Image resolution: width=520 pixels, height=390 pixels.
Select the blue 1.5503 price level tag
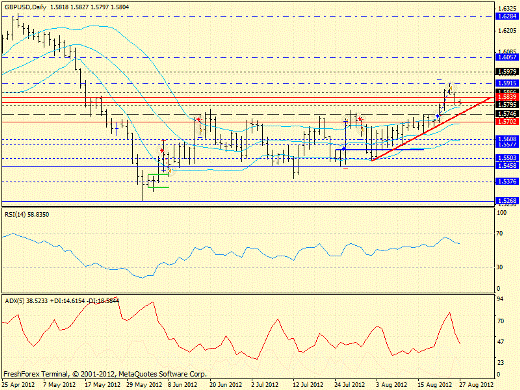(x=507, y=158)
